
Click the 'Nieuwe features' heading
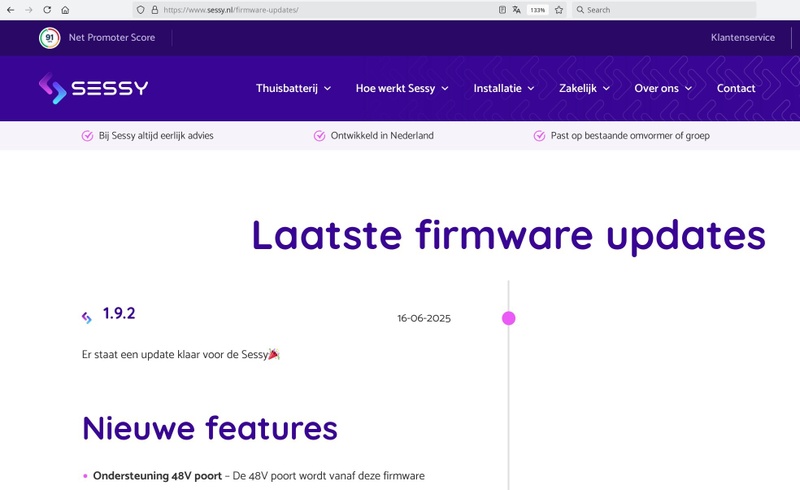(x=210, y=428)
